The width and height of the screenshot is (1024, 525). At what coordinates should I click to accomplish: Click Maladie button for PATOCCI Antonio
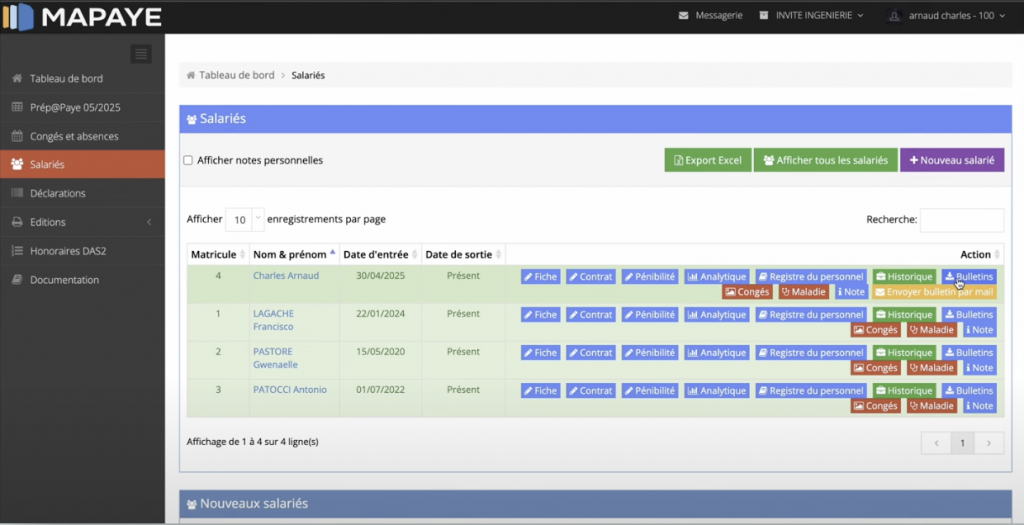click(x=931, y=406)
